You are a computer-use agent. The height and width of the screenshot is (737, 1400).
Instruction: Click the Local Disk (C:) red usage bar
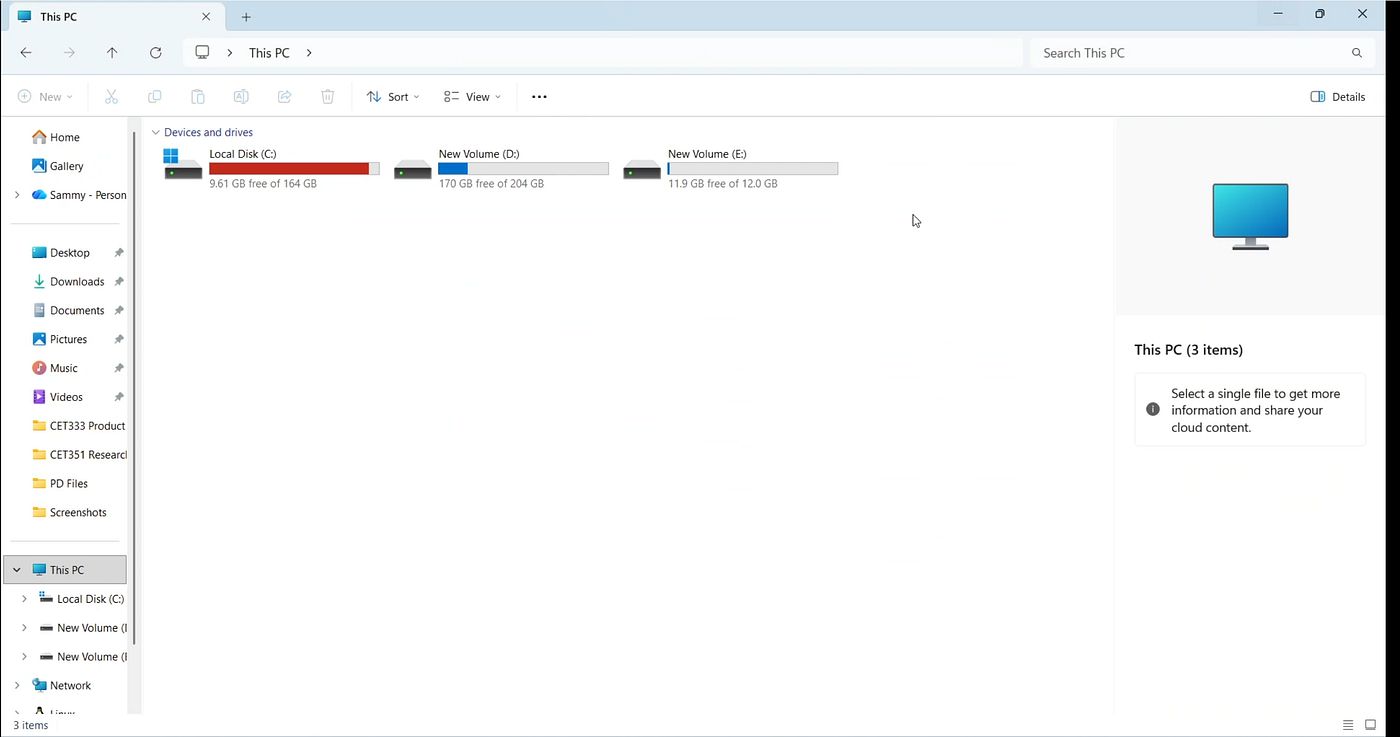[294, 169]
